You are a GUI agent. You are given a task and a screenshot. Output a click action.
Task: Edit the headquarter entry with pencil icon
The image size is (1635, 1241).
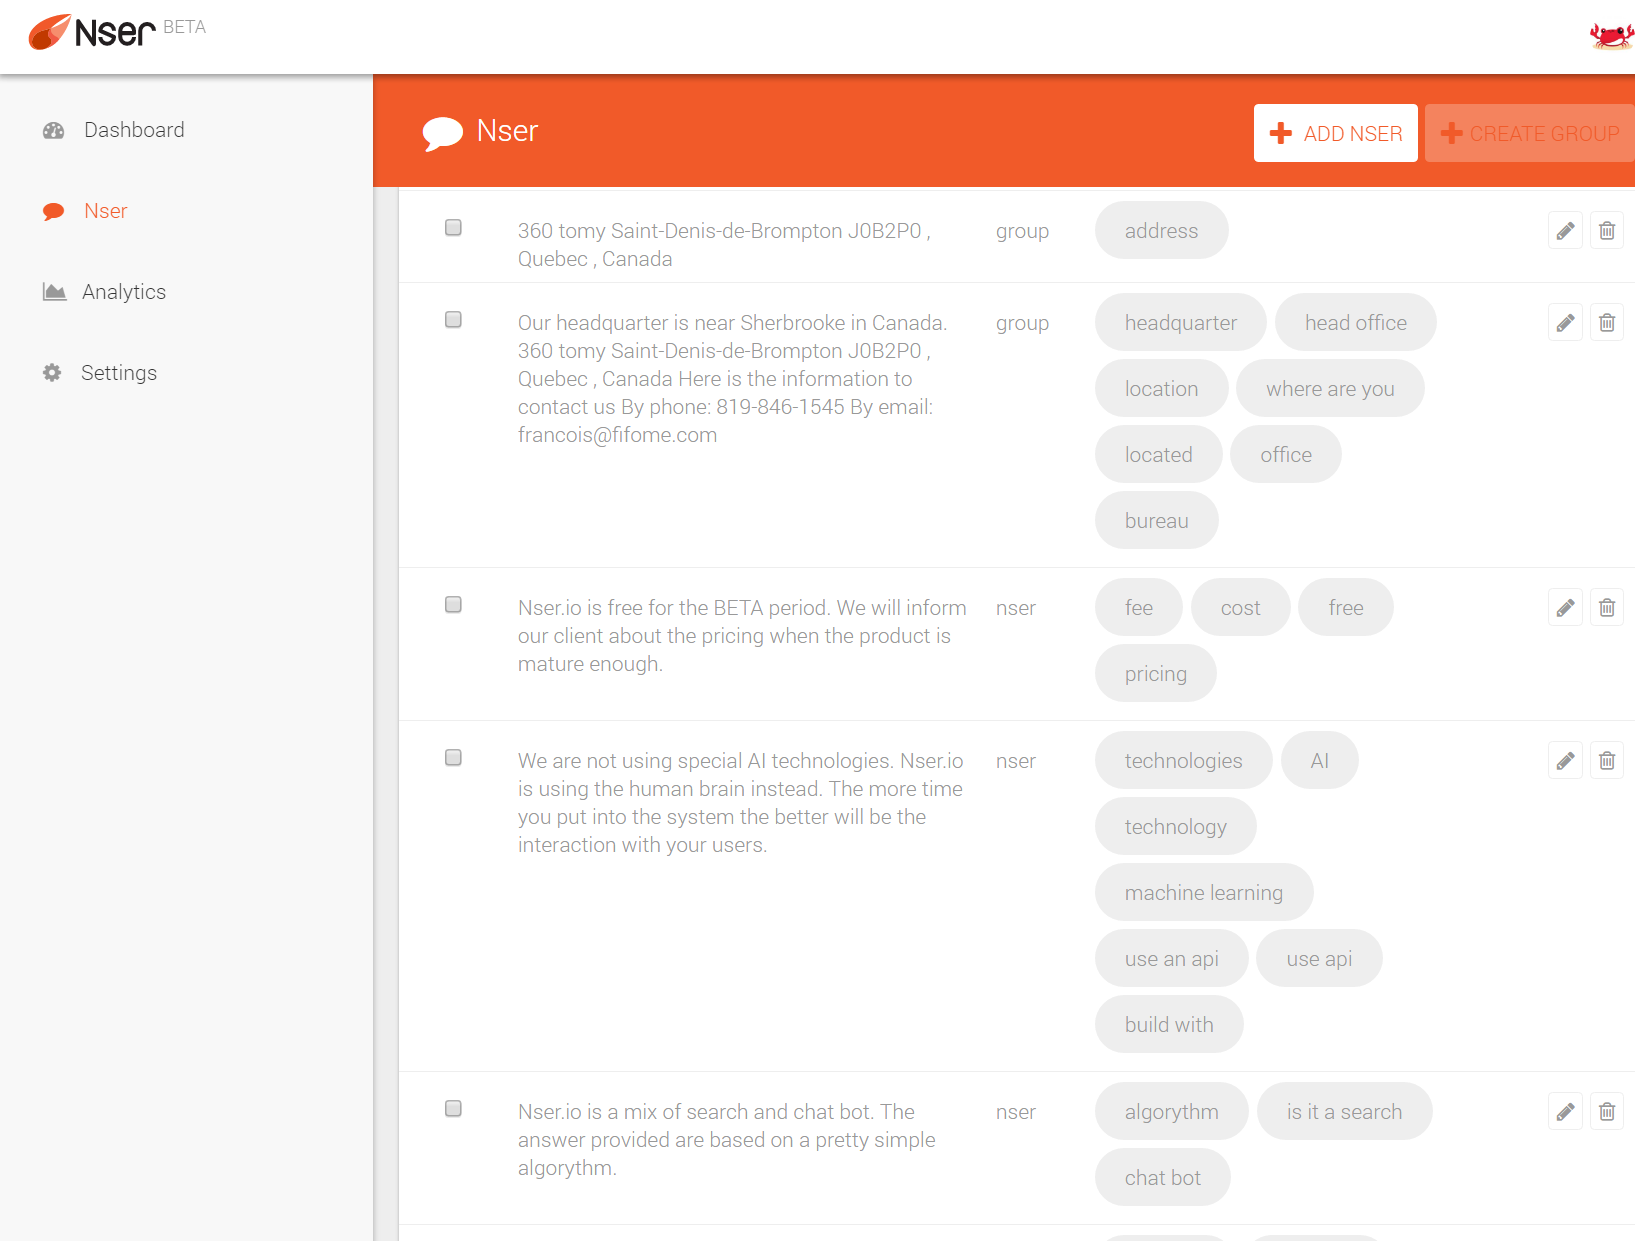pos(1565,323)
